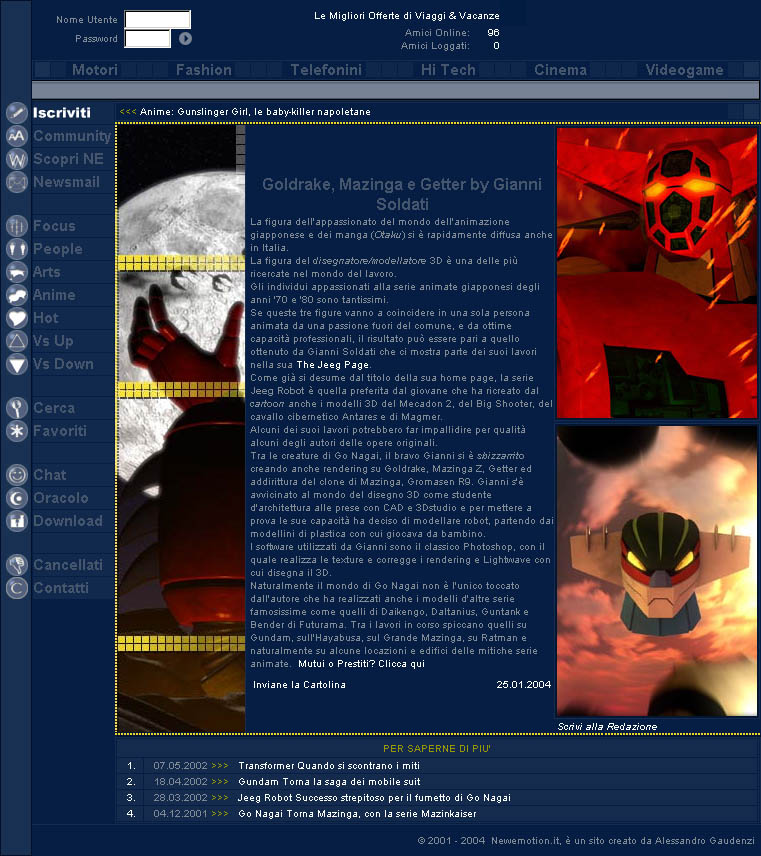Click the Contatti menu label
This screenshot has height=856, width=761.
tap(61, 588)
